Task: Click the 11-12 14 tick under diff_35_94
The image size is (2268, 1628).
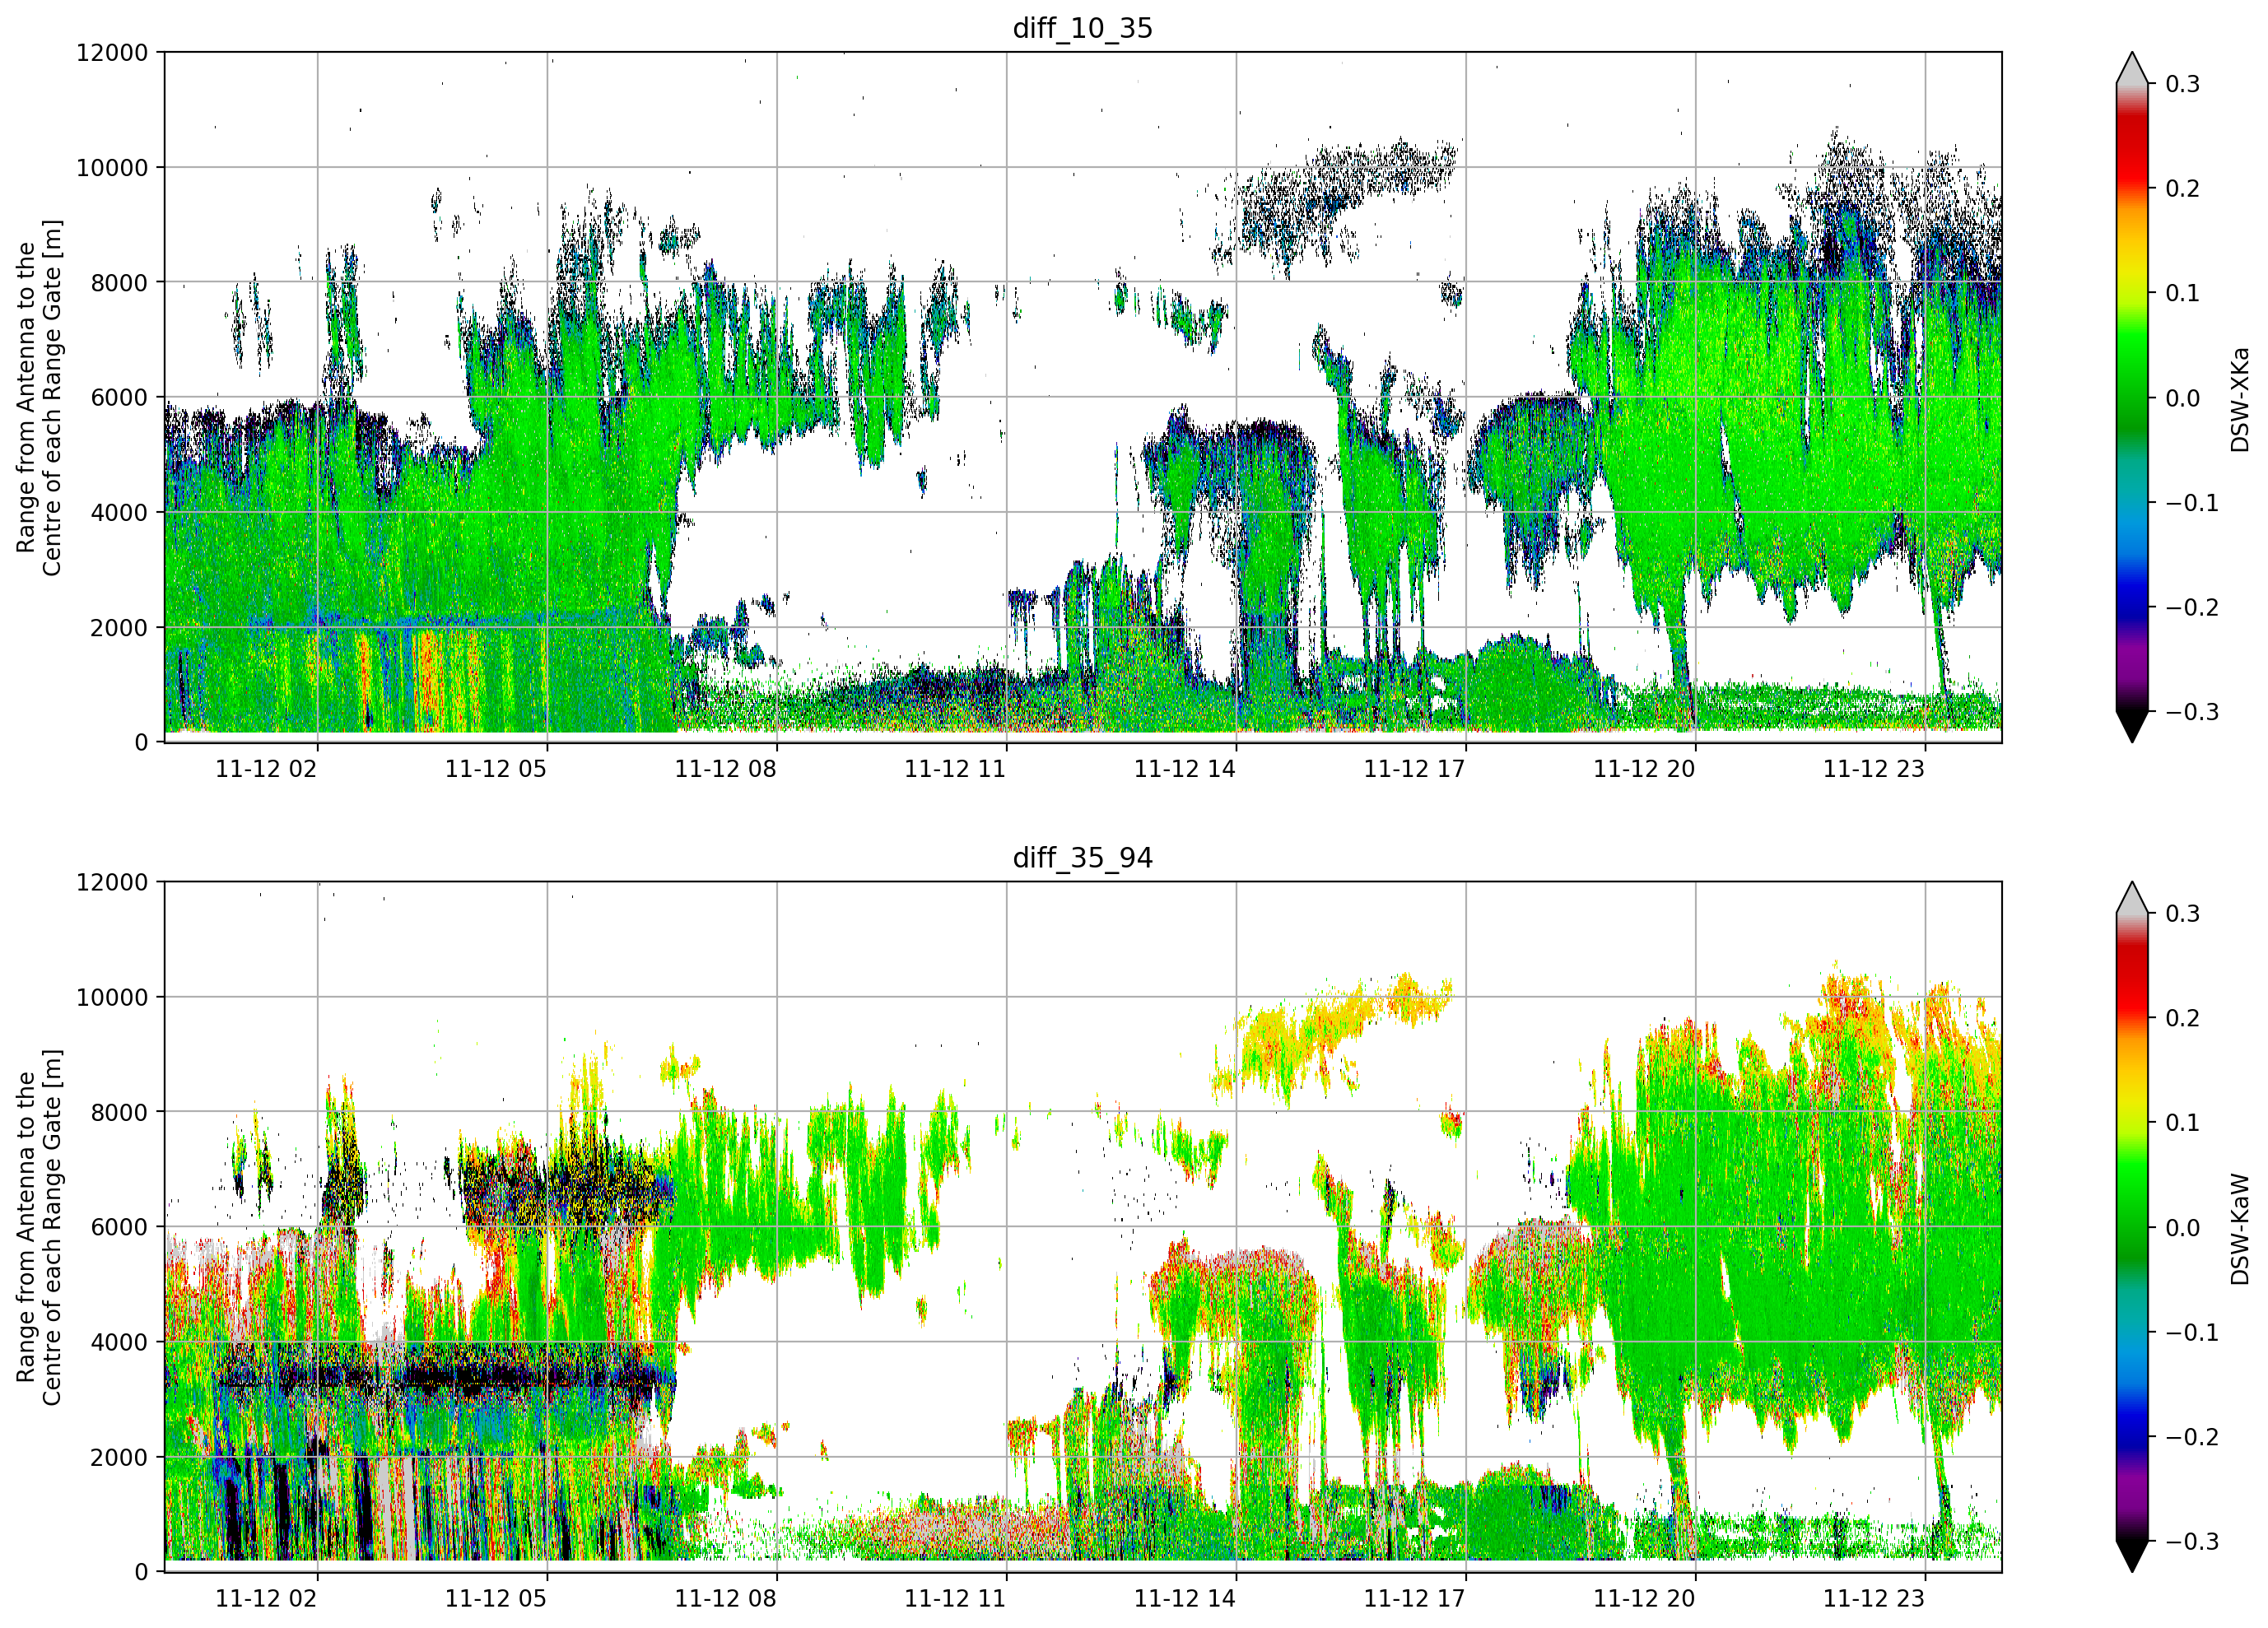Action: click(1185, 1599)
